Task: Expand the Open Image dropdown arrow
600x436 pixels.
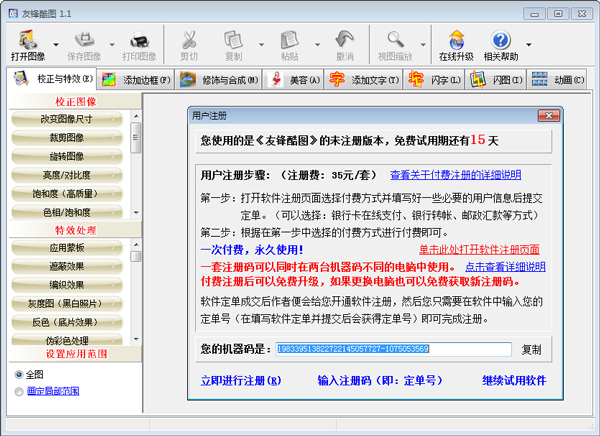Action: [x=56, y=44]
